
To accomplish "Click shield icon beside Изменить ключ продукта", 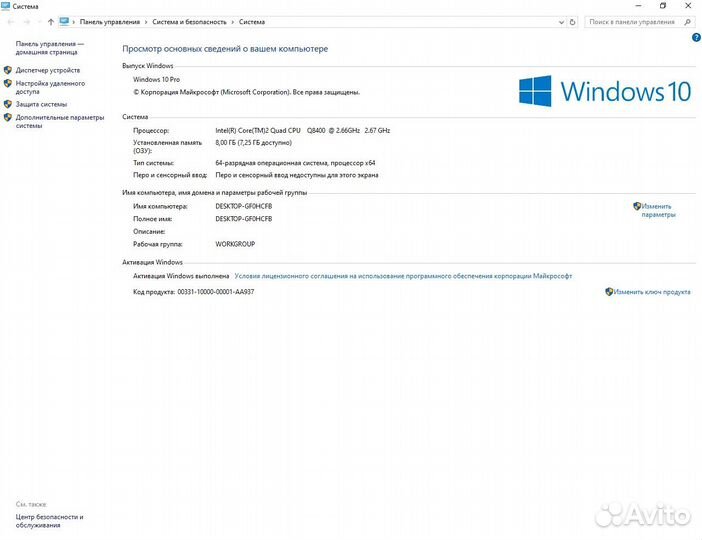I will (609, 292).
